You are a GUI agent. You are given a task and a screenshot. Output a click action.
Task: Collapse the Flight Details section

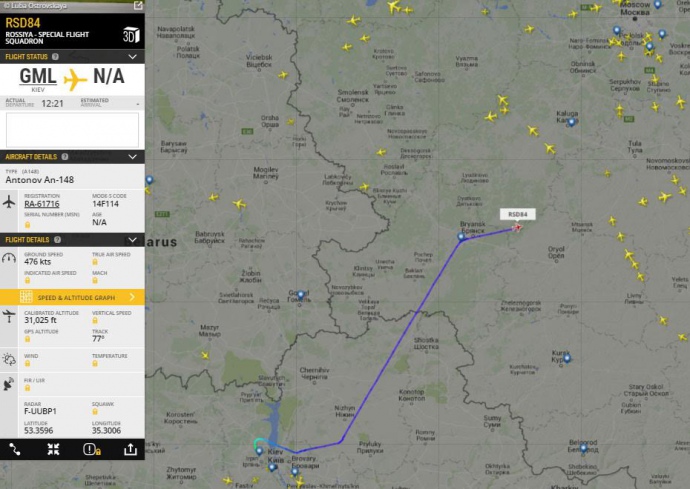point(132,240)
